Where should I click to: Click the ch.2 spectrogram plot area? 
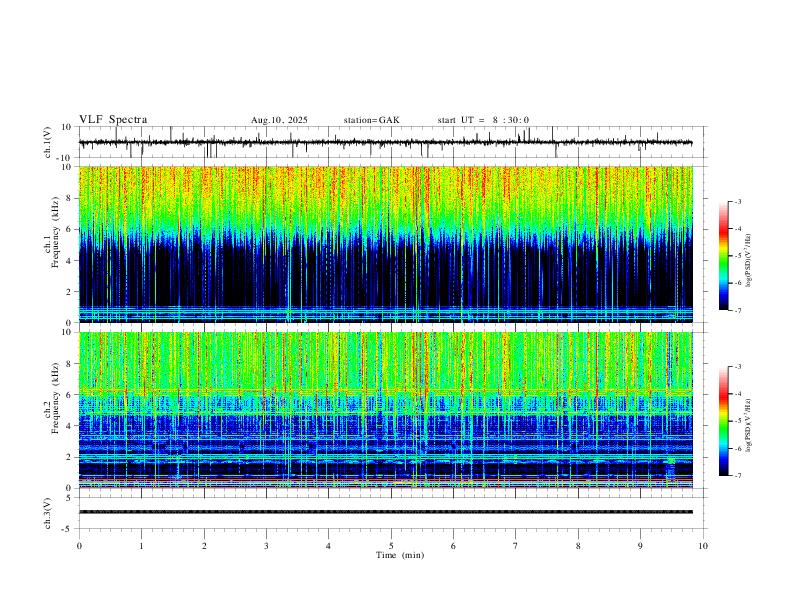point(386,410)
